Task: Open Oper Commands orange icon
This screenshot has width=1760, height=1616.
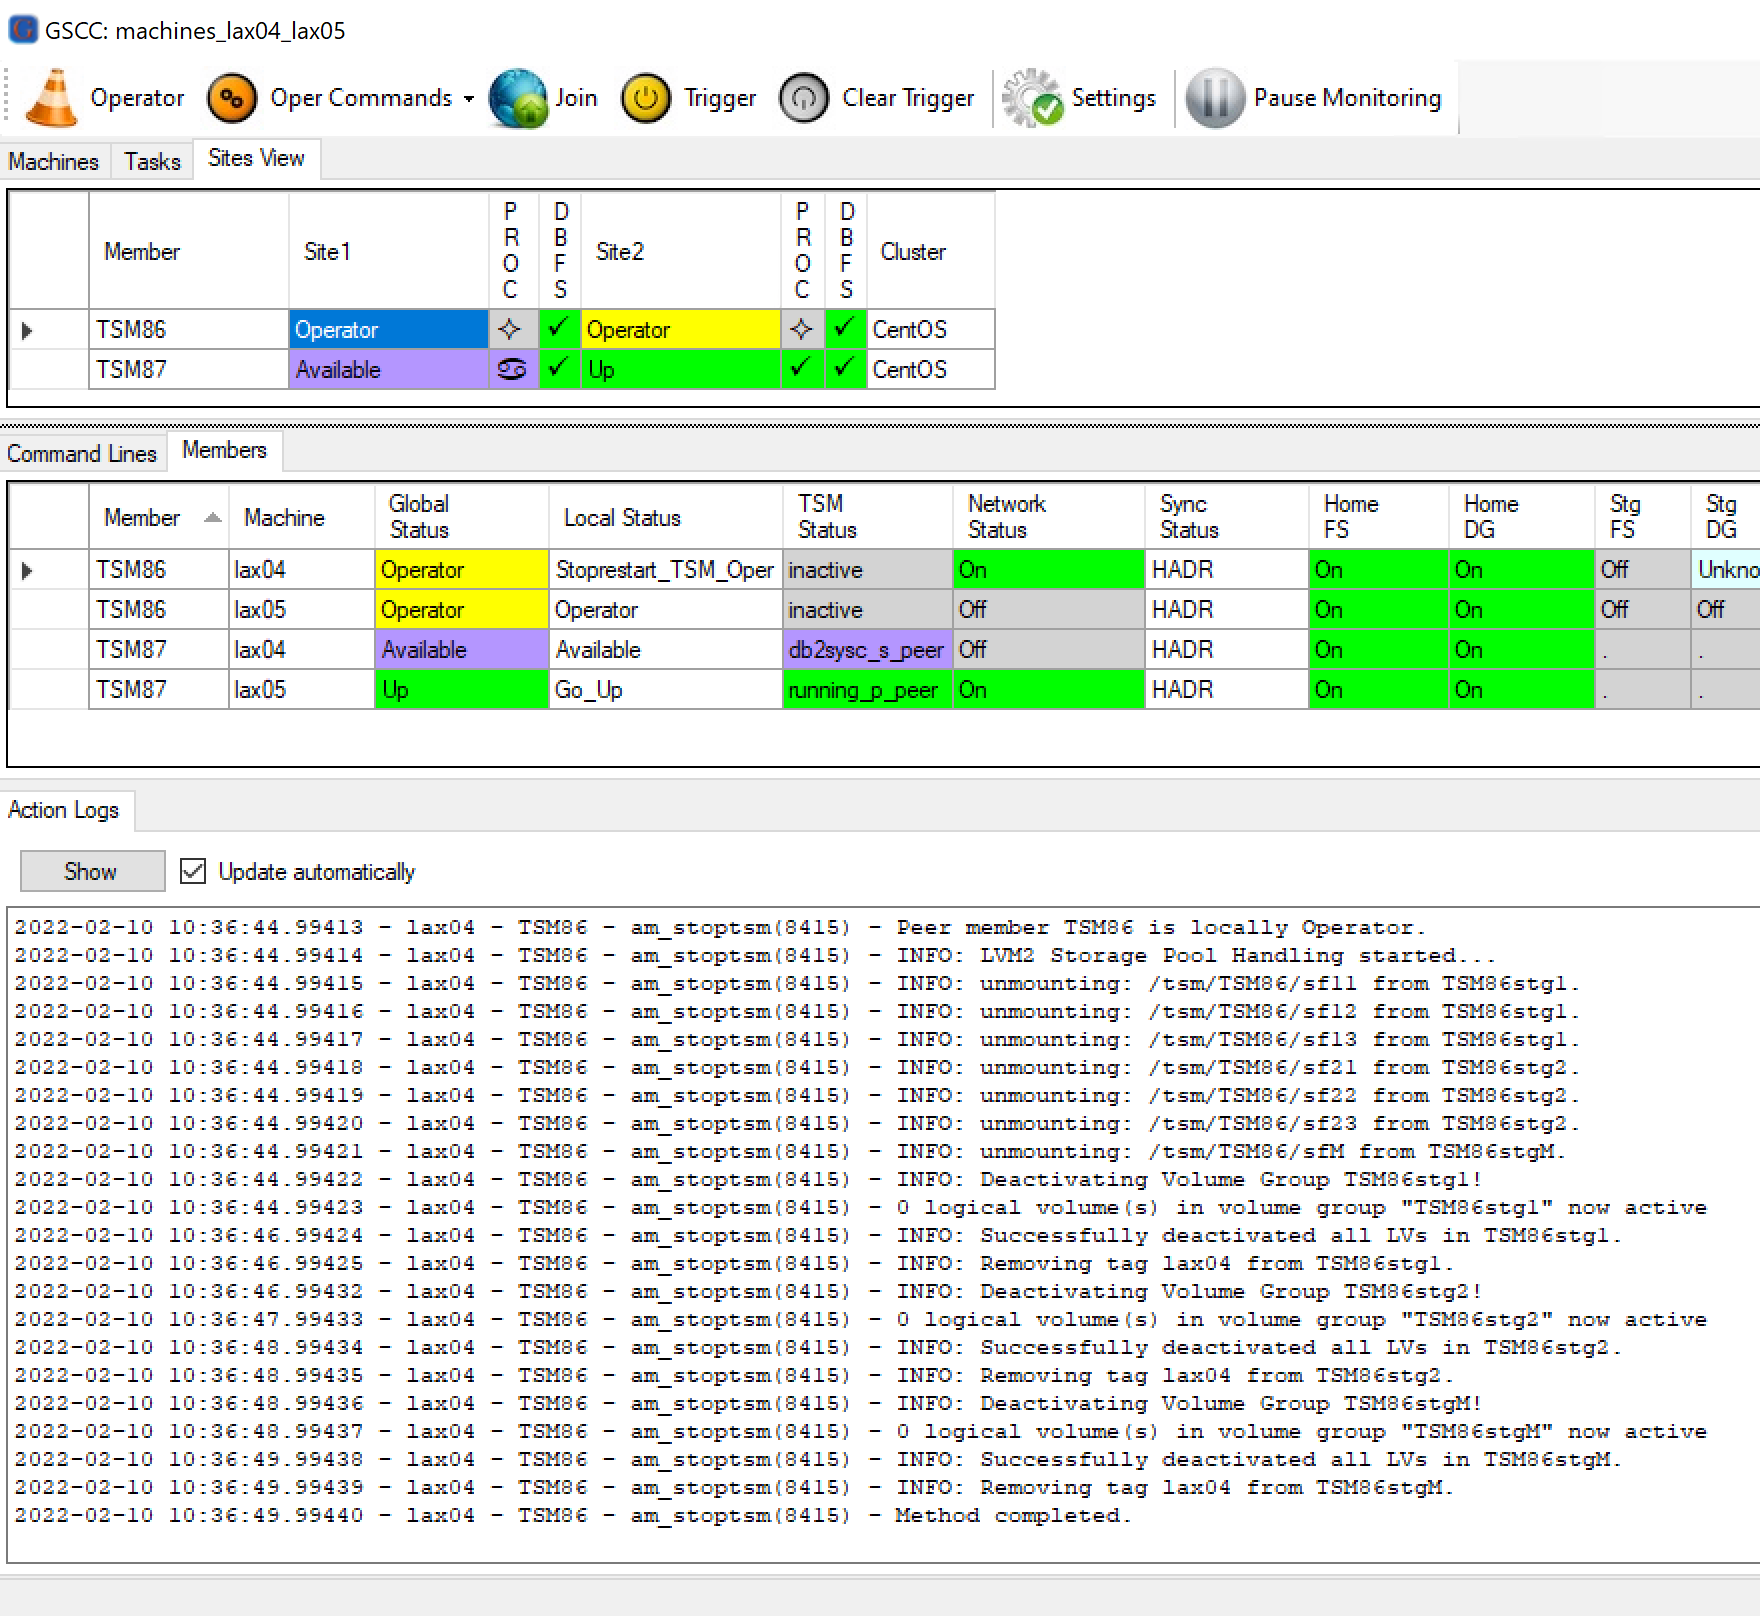Action: tap(232, 98)
